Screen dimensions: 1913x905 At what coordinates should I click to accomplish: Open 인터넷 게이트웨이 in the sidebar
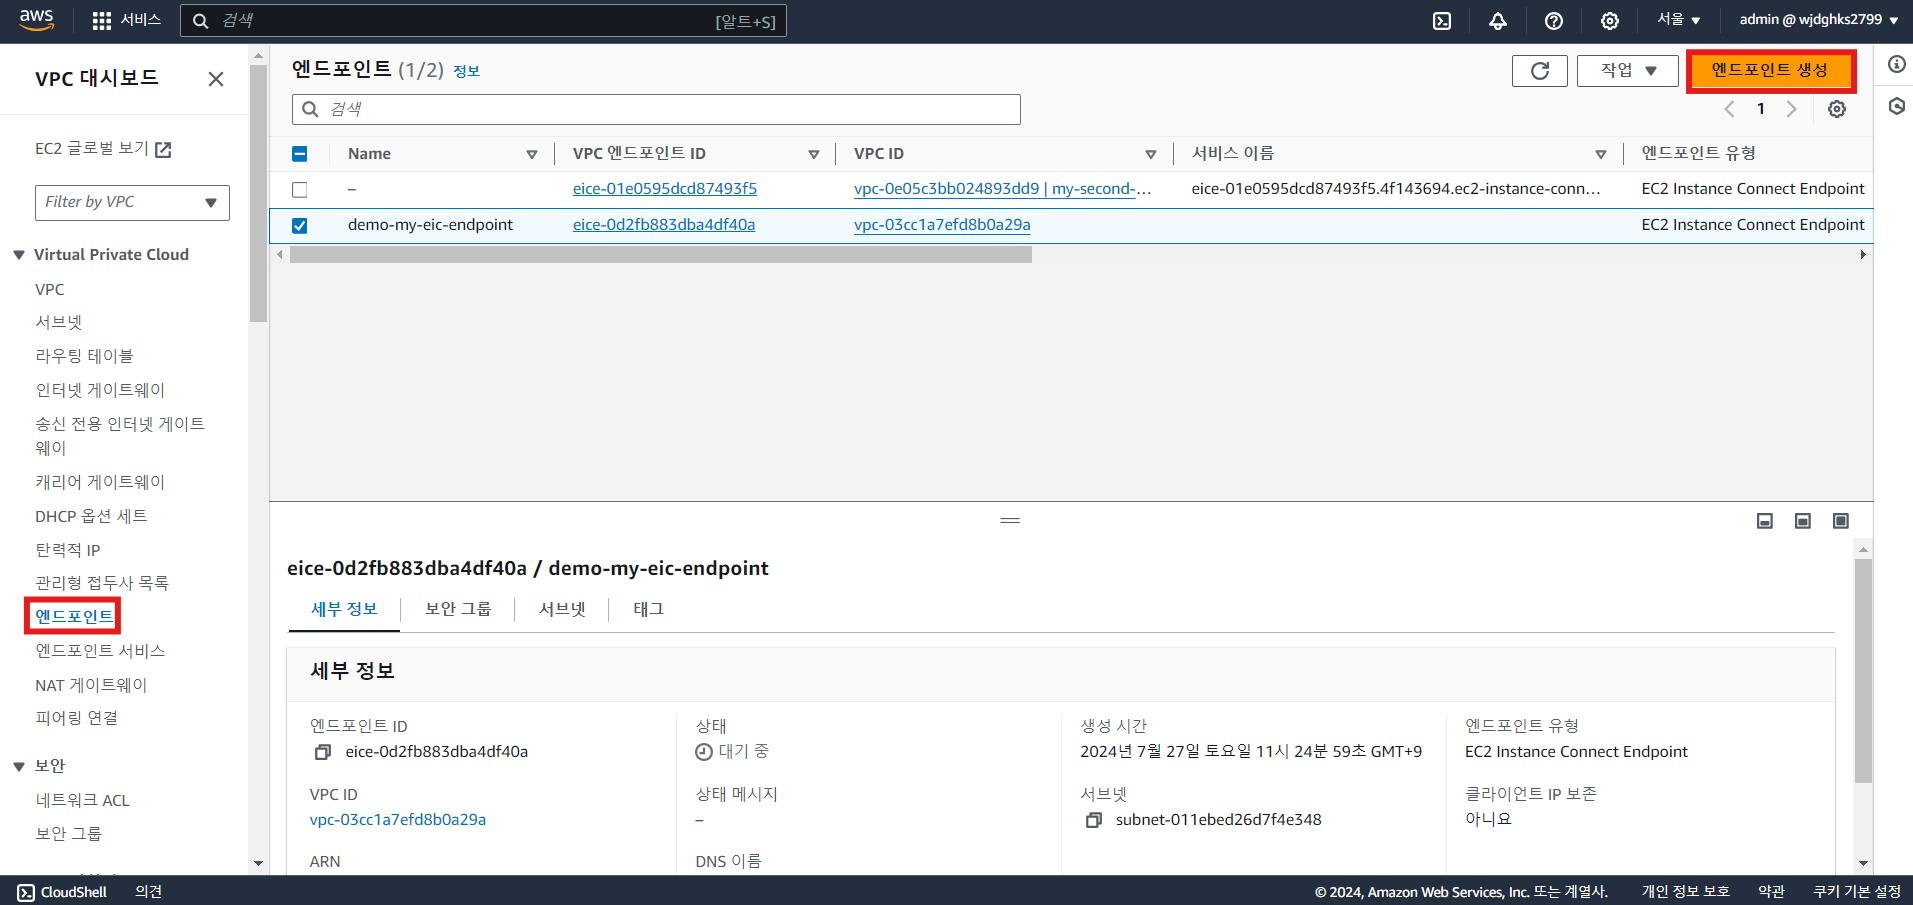pos(100,390)
